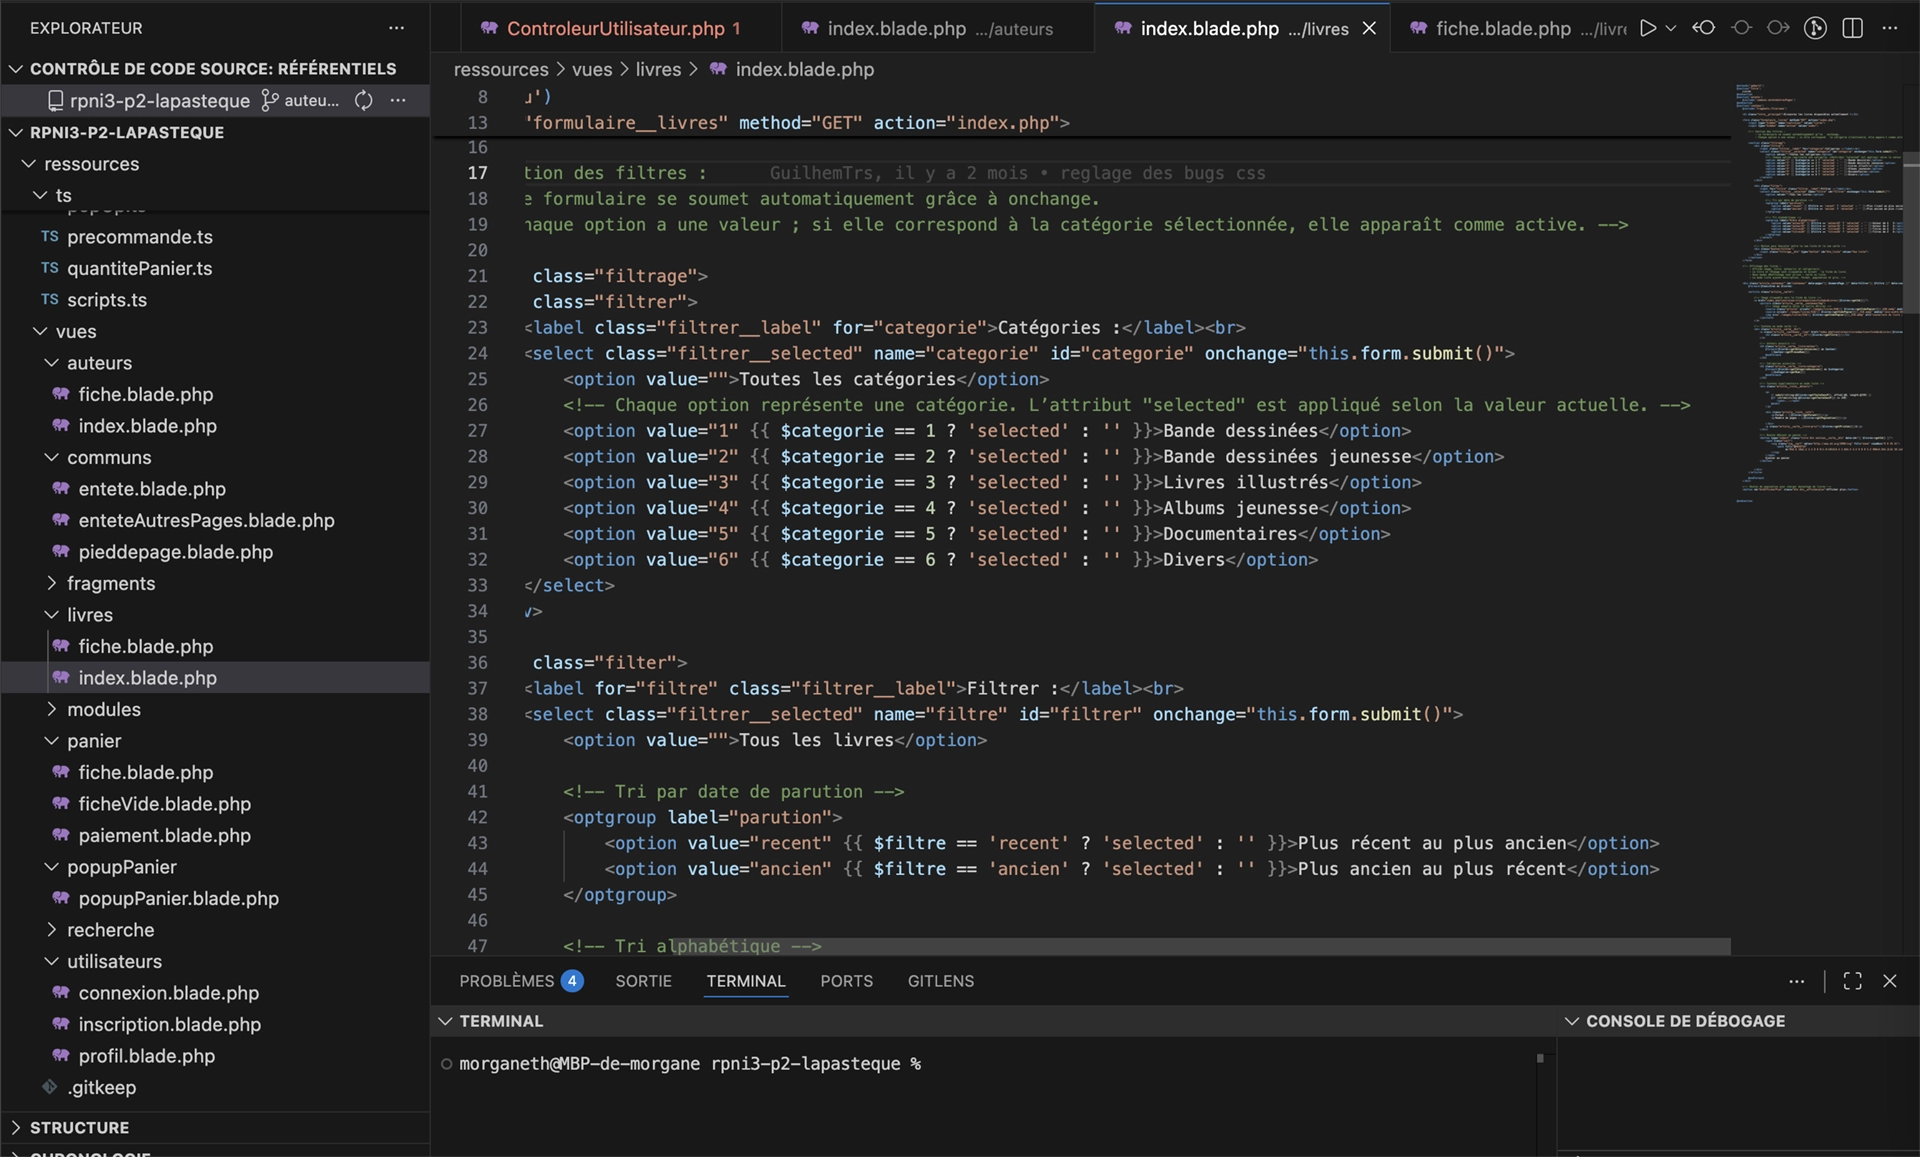
Task: Expand the modules folder
Action: click(x=103, y=709)
